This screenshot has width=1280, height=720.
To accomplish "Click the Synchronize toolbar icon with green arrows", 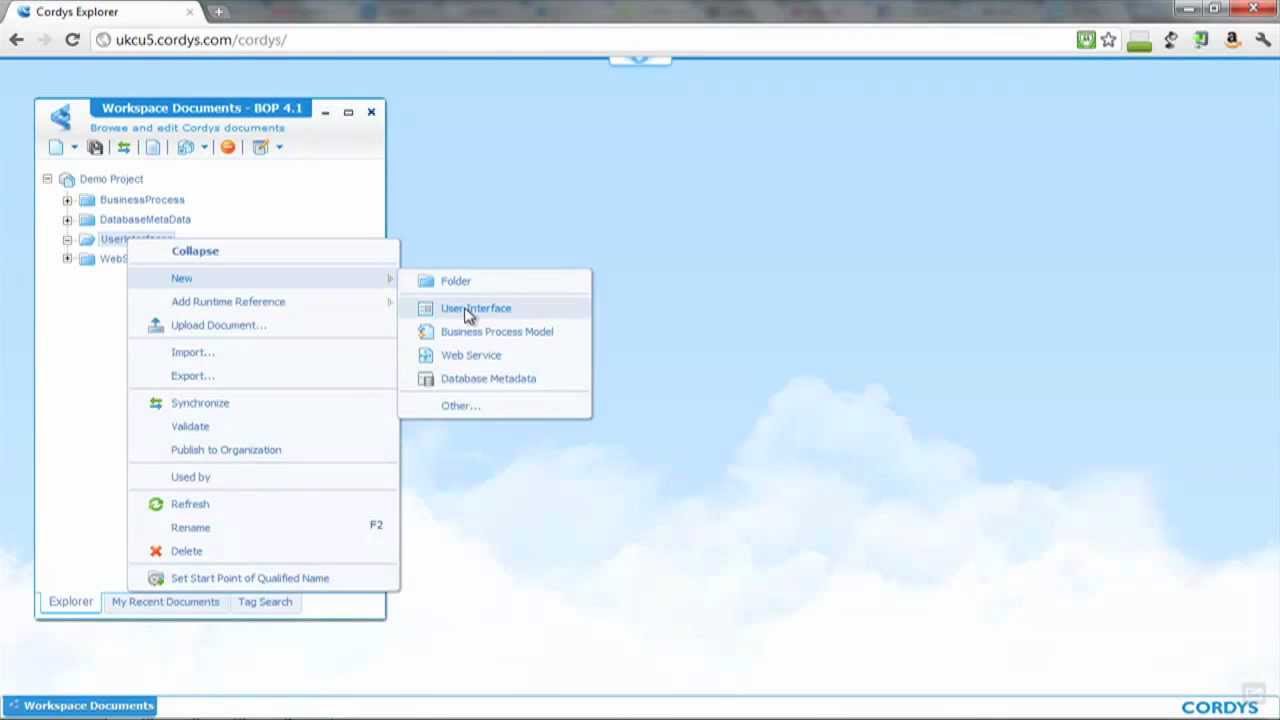I will pos(124,147).
